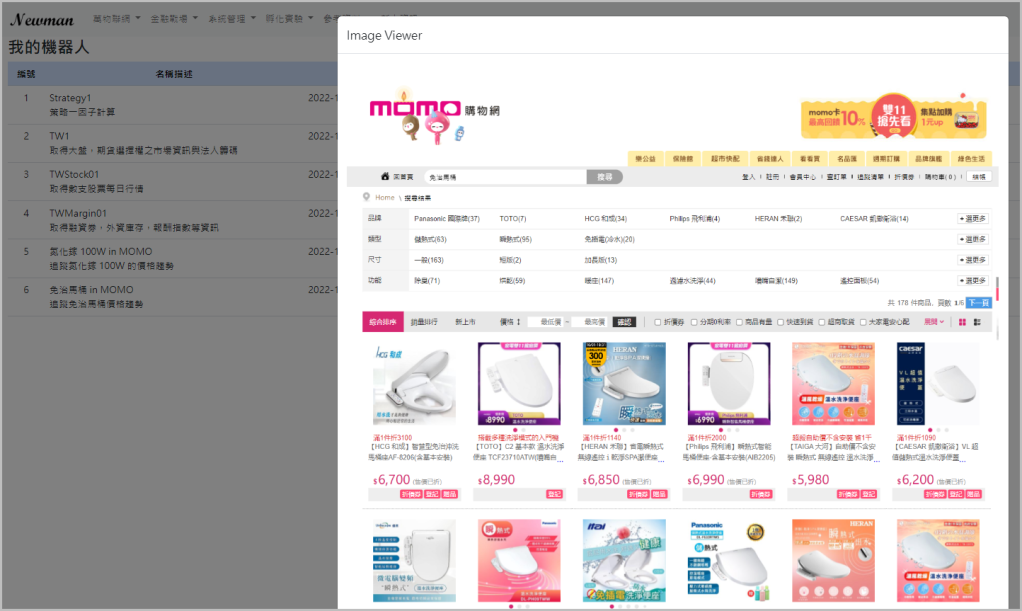Open the 展開 filter dropdown
Screen dimensions: 1022x611
(x=934, y=322)
